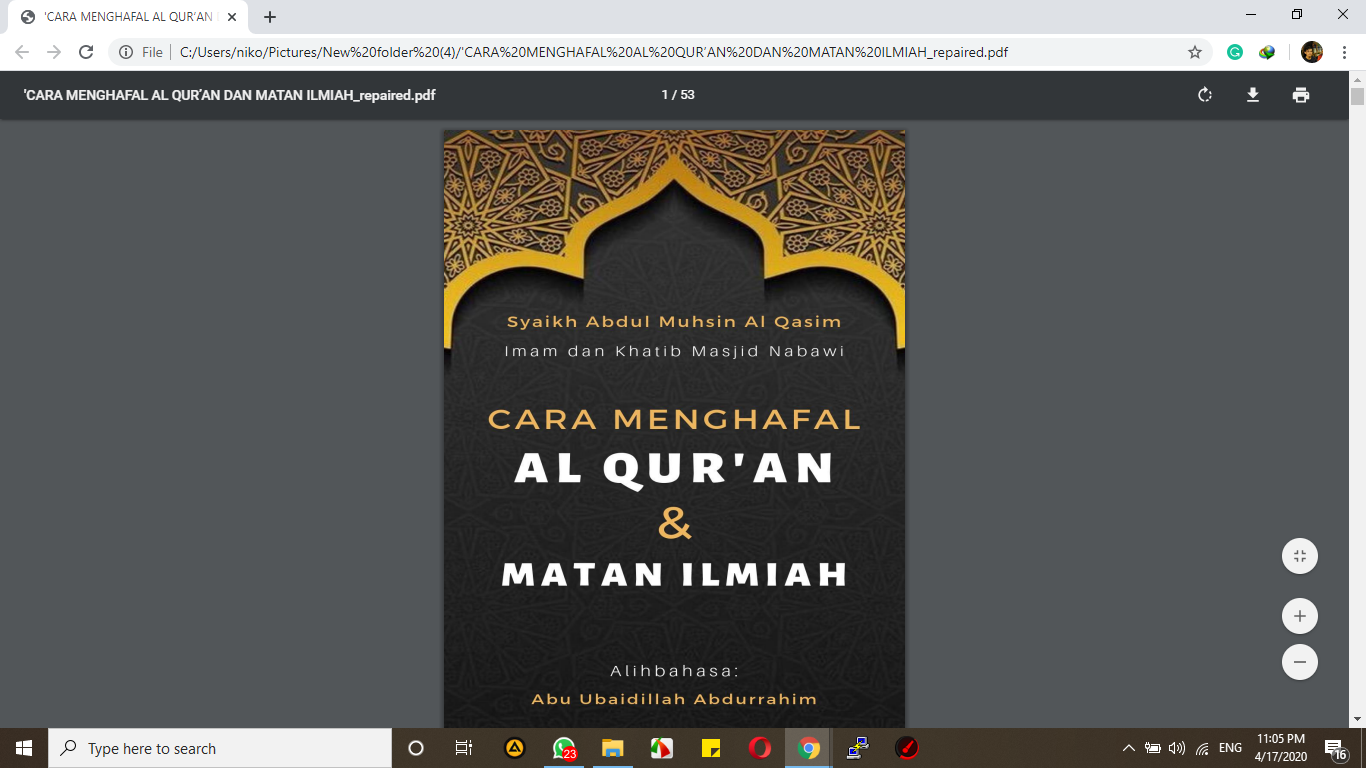Open Task View in taskbar
This screenshot has width=1366, height=768.
tap(464, 748)
